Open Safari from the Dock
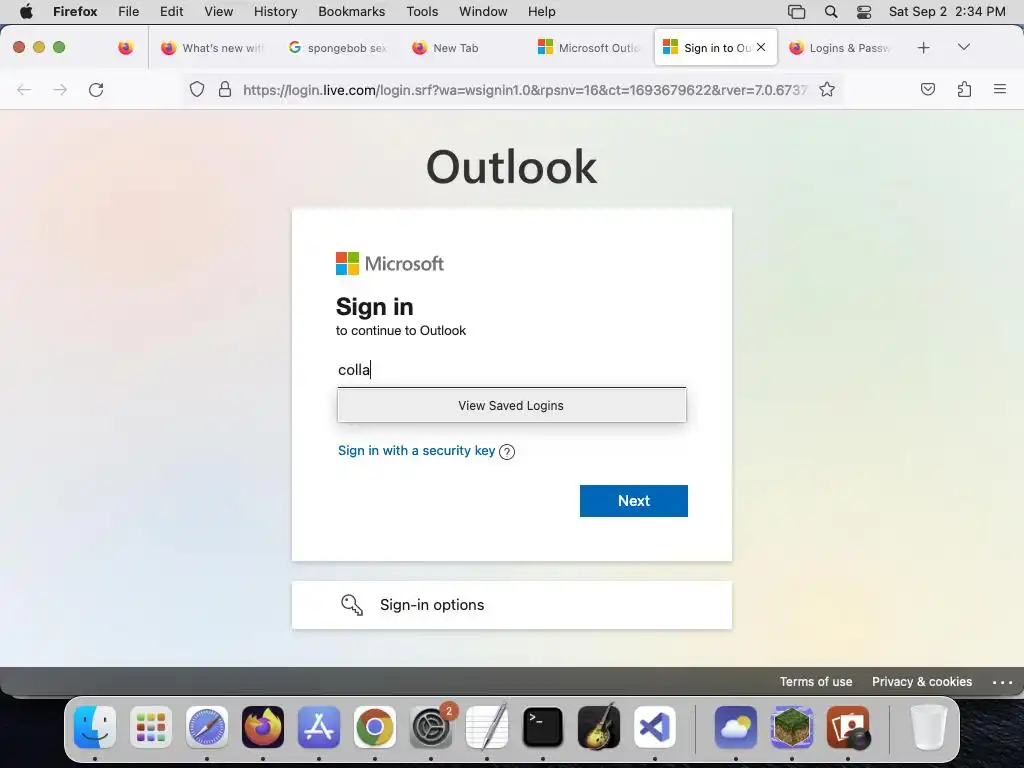This screenshot has height=768, width=1024. pos(207,727)
